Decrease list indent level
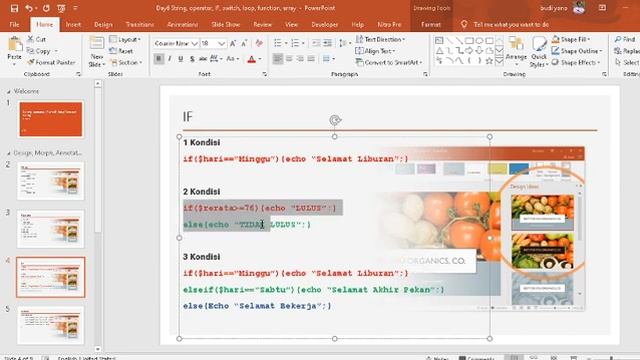The height and width of the screenshot is (360, 640). 316,43
